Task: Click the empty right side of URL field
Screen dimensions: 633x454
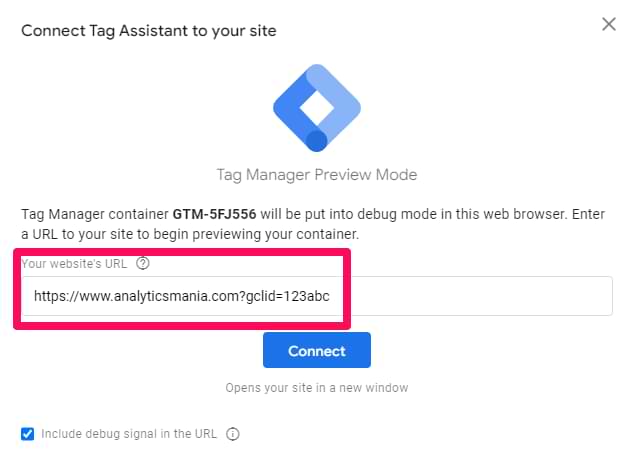Action: [x=480, y=296]
